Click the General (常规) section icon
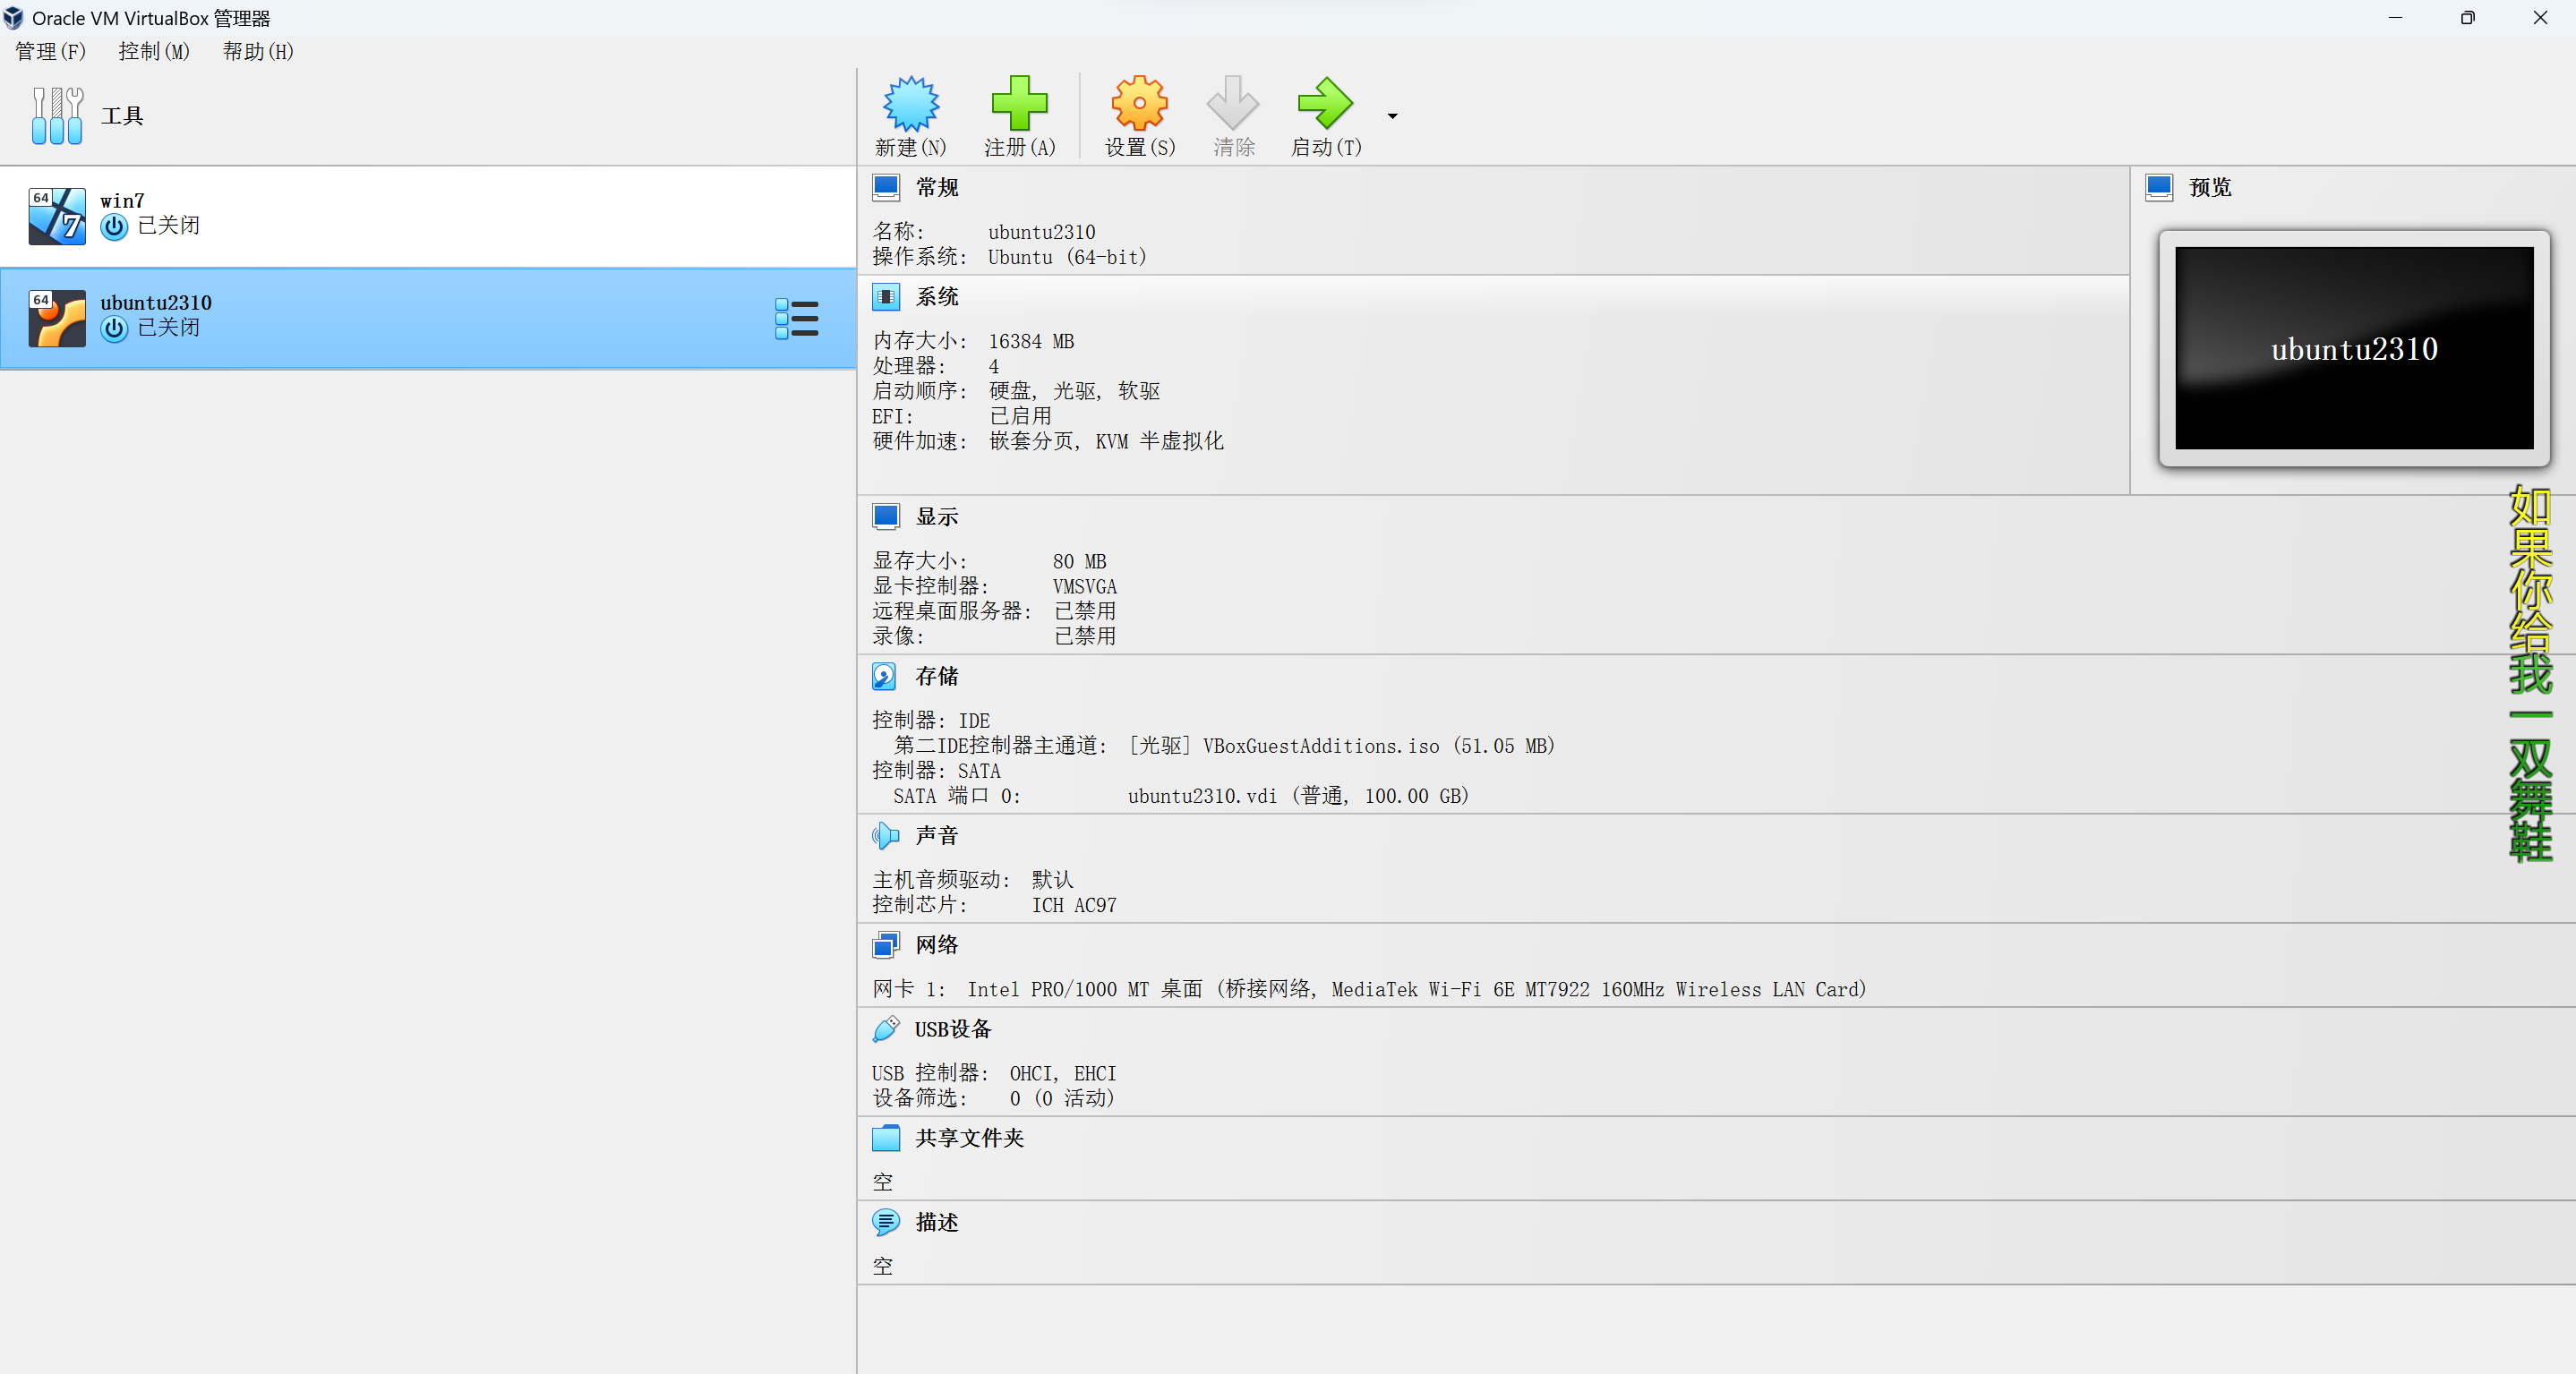 tap(886, 187)
